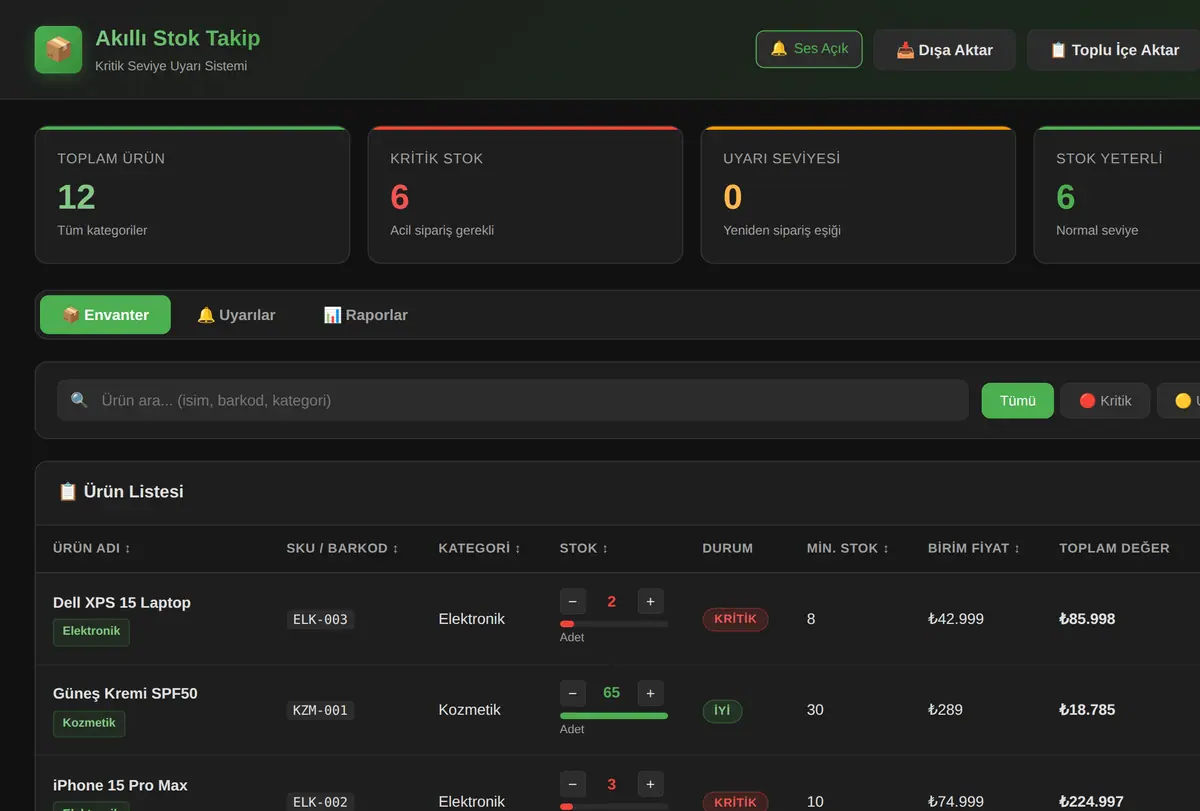Screen dimensions: 1200x811
Task: Open Toplu İçe Aktar bulk import
Action: [1114, 50]
